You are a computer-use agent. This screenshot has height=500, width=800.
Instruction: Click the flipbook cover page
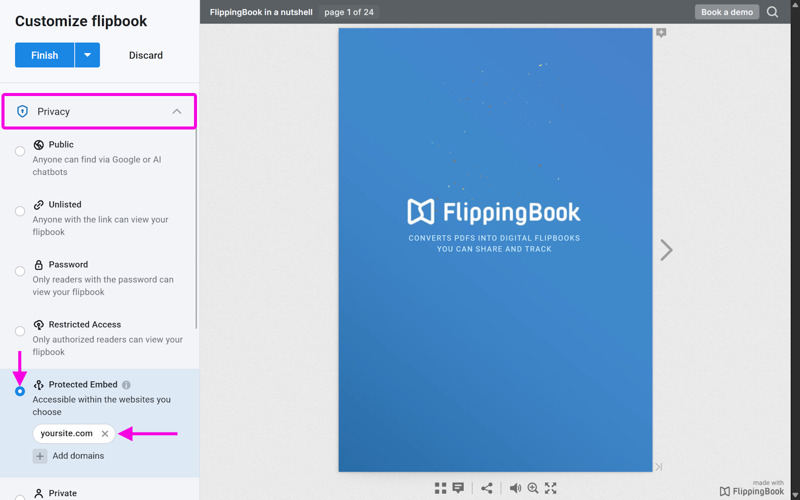(495, 250)
